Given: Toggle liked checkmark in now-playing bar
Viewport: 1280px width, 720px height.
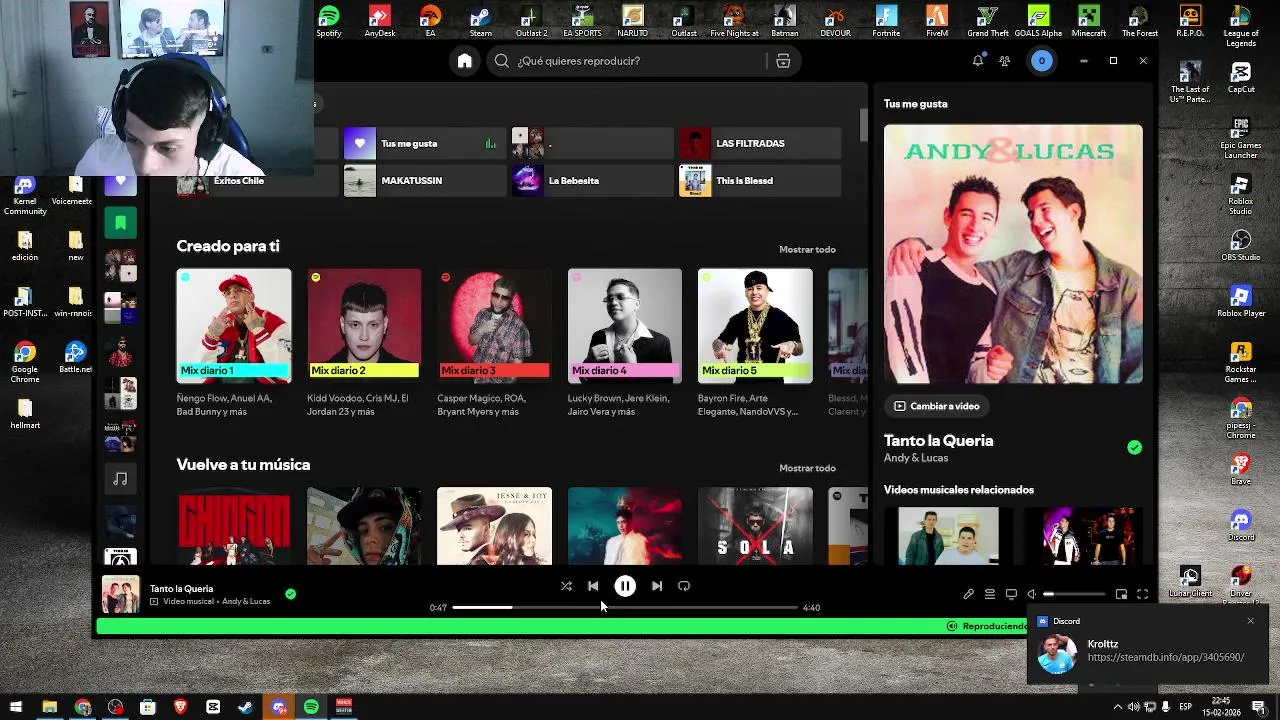Looking at the screenshot, I should [x=290, y=594].
